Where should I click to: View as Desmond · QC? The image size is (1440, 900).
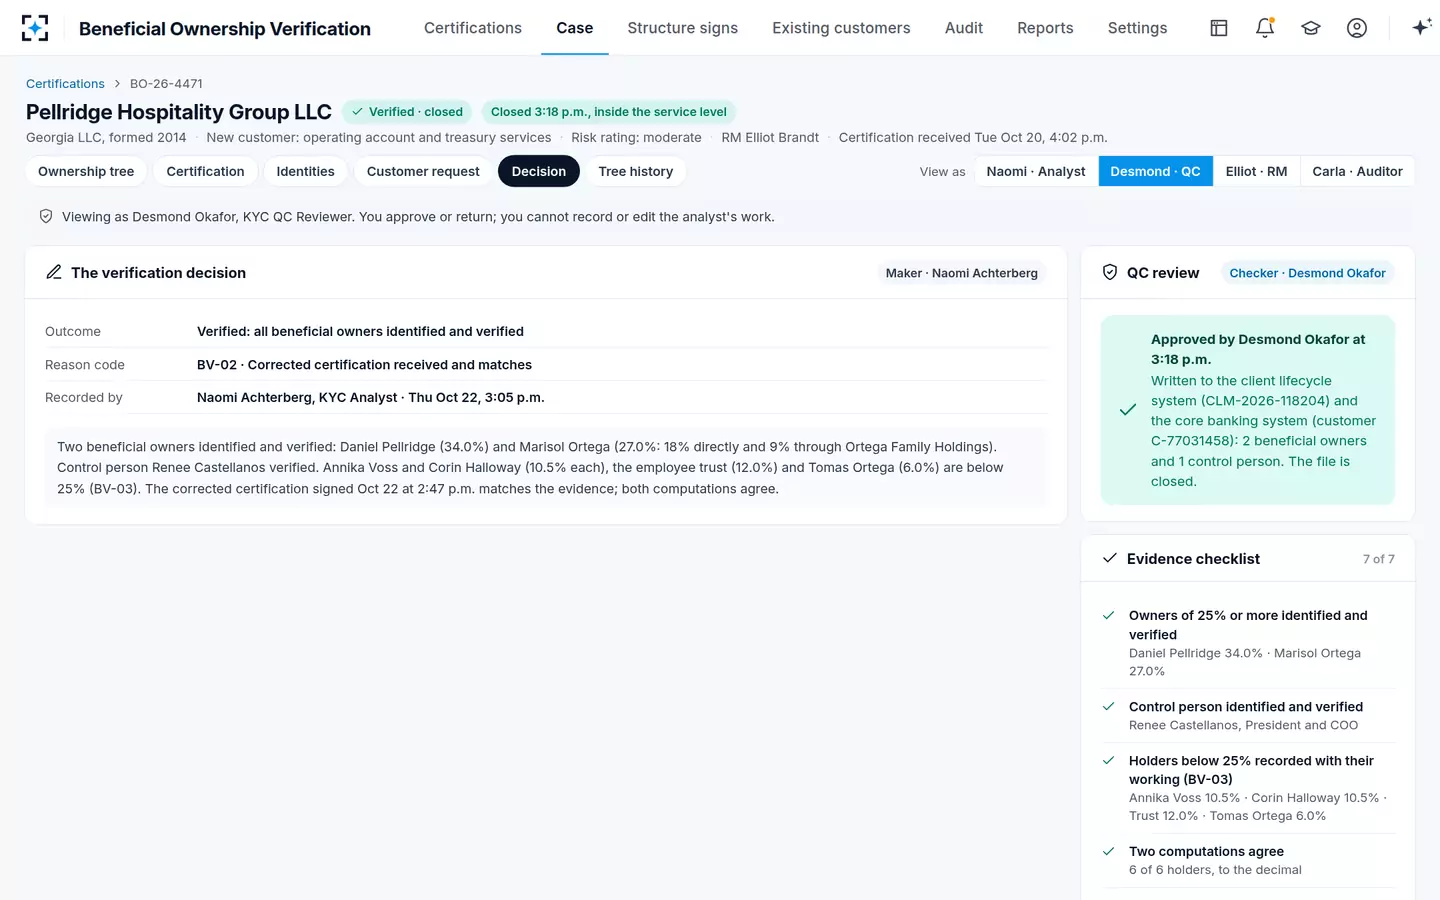click(1155, 171)
